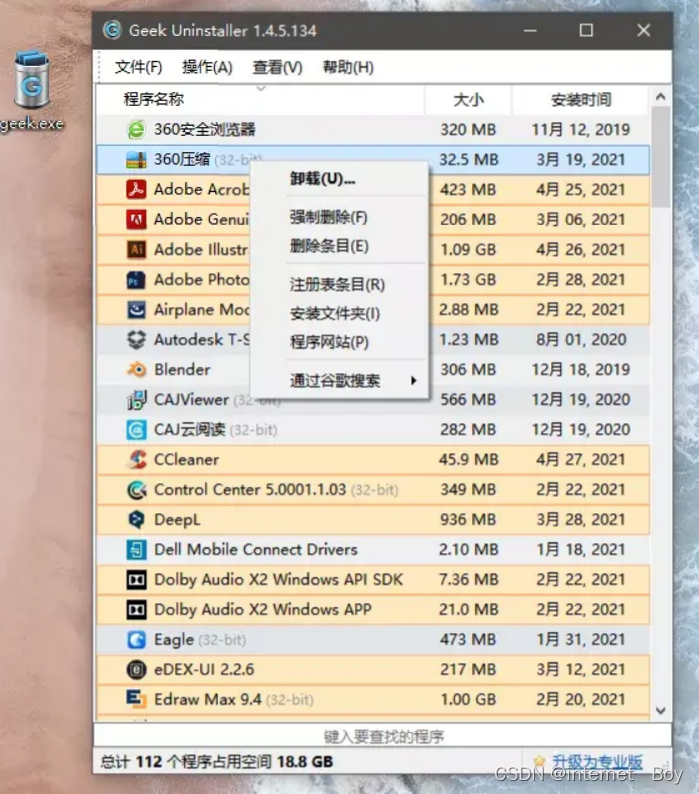This screenshot has height=794, width=699.
Task: Focus the 键入要查找的程序 search field
Action: [383, 736]
